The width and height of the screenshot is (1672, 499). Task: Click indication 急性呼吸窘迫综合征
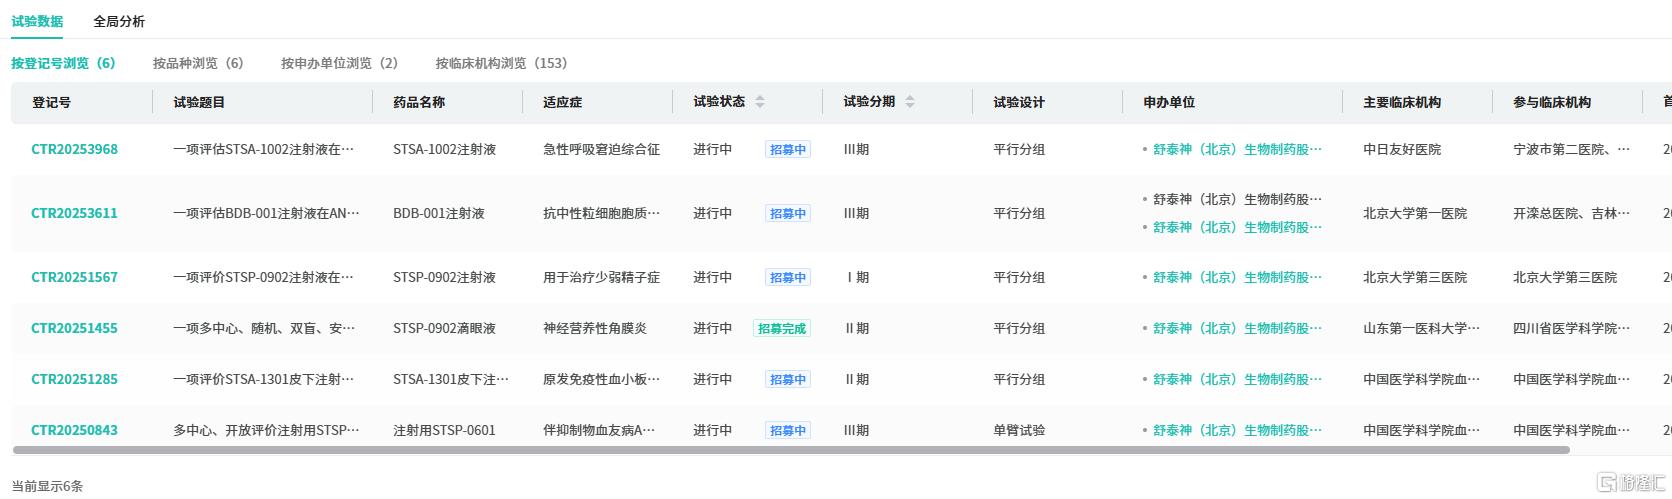point(601,149)
